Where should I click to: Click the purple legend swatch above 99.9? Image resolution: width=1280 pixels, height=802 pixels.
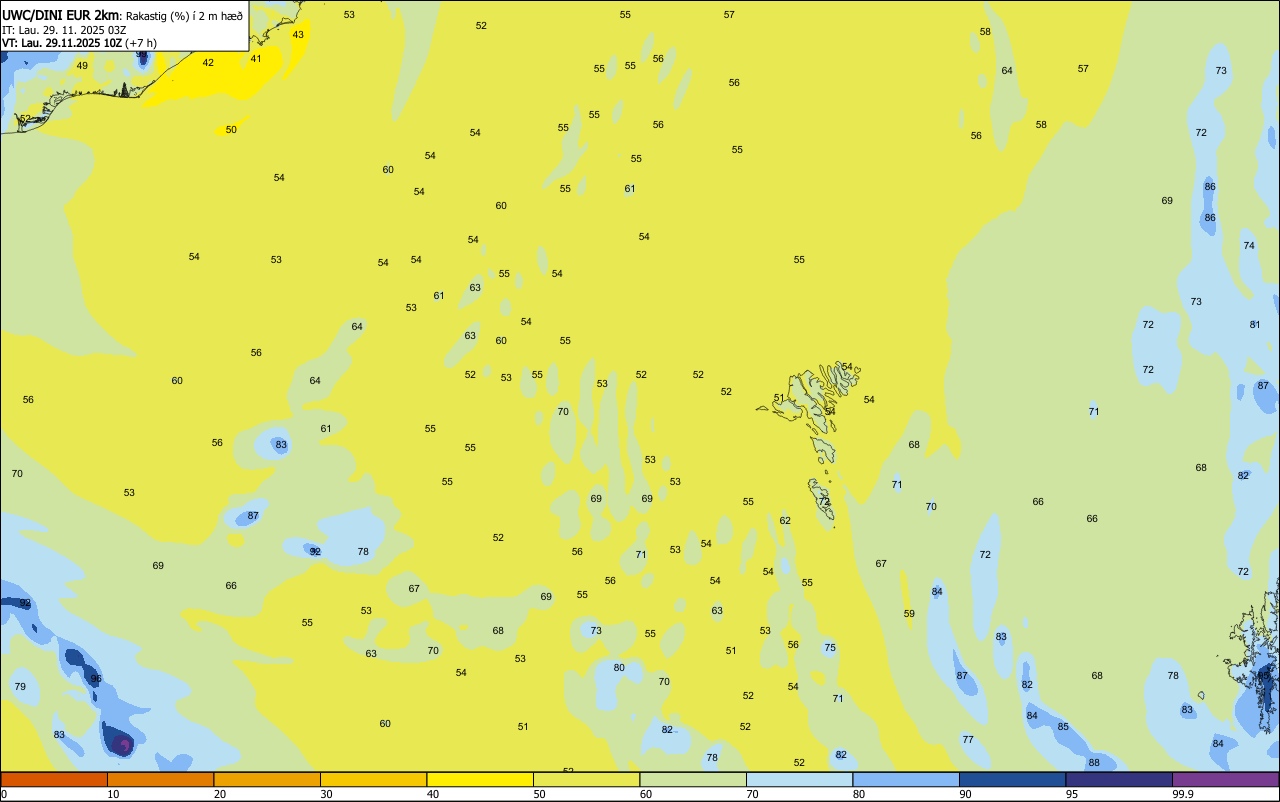coord(1225,779)
